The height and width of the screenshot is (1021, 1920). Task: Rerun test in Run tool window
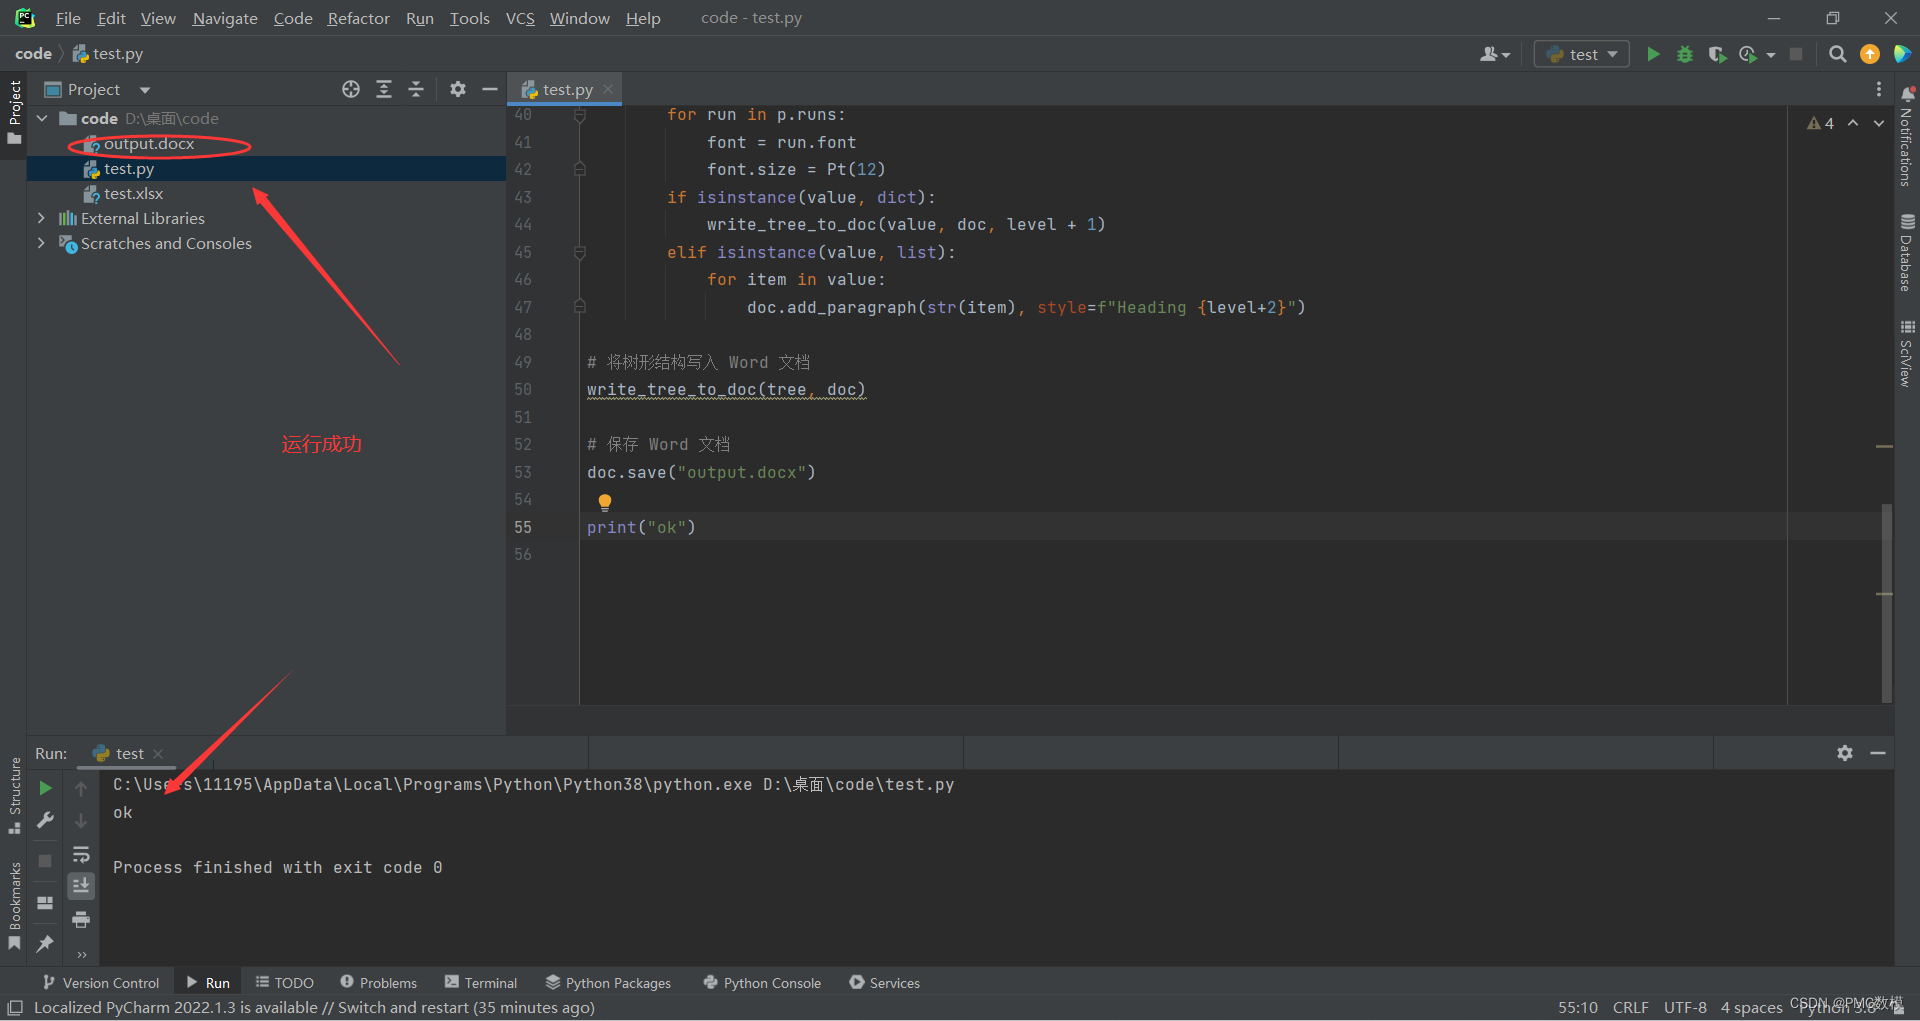click(45, 788)
